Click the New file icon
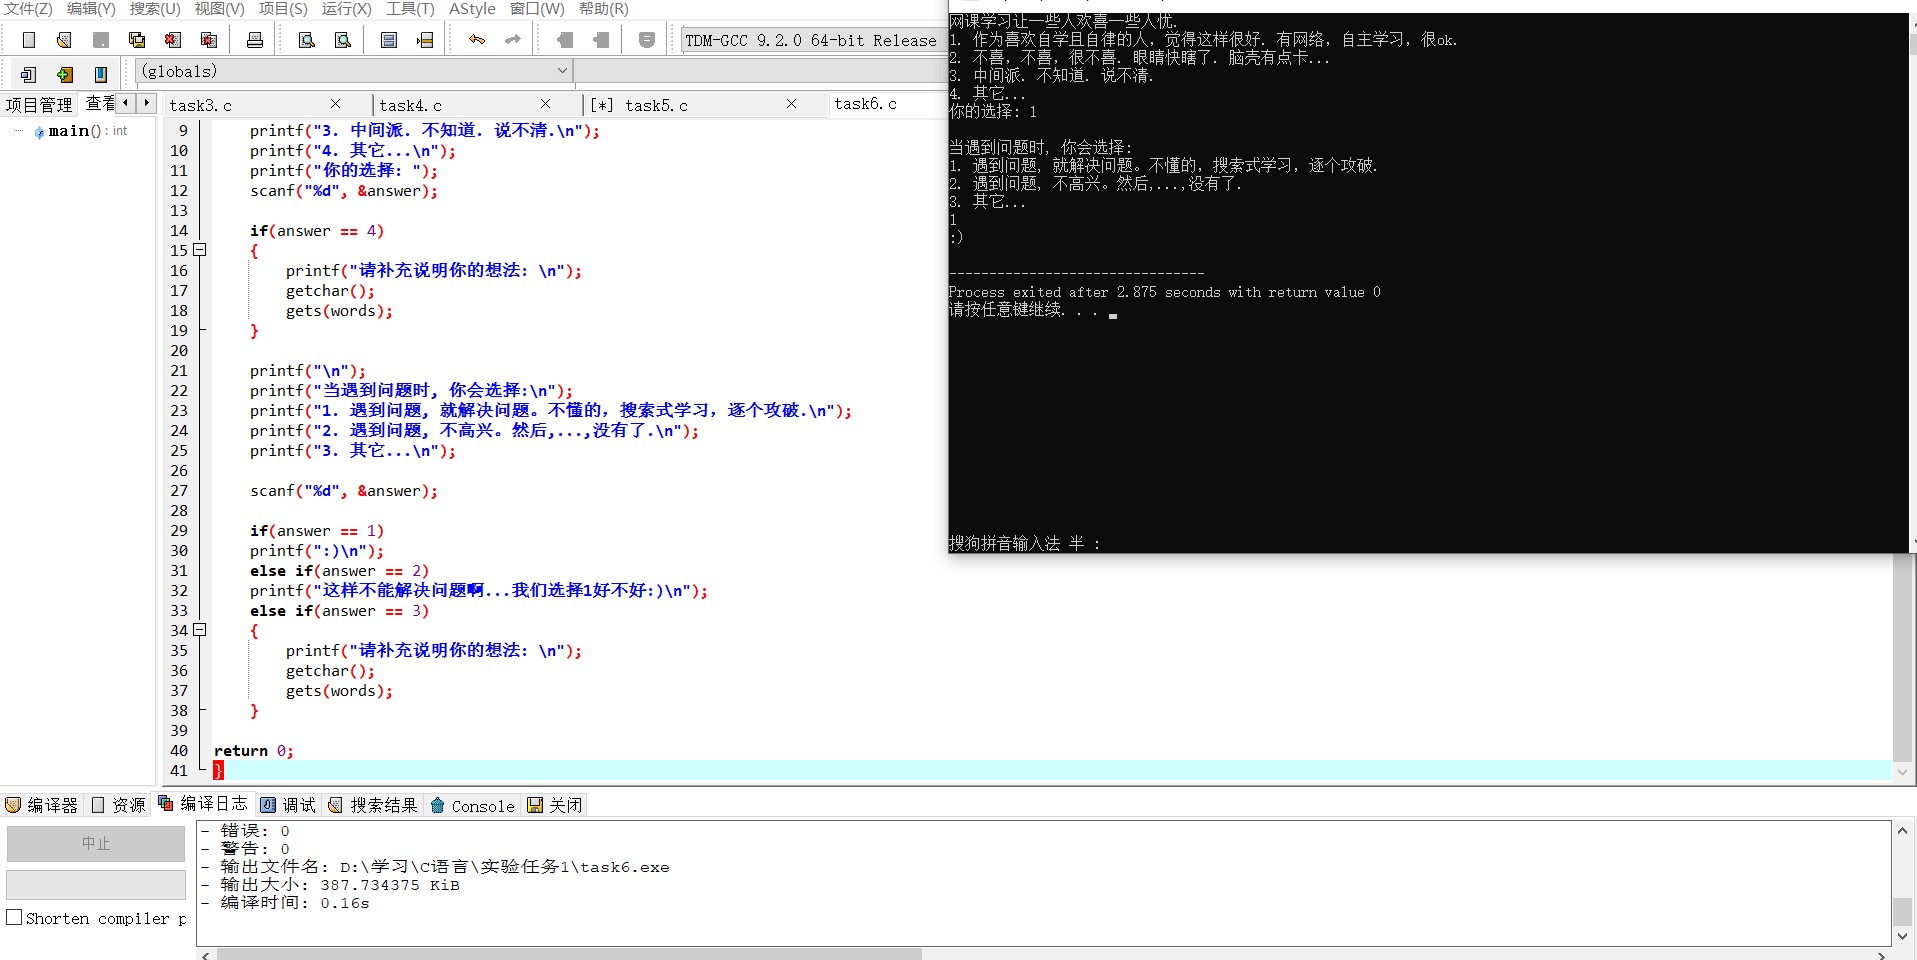This screenshot has height=960, width=1917. 29,40
